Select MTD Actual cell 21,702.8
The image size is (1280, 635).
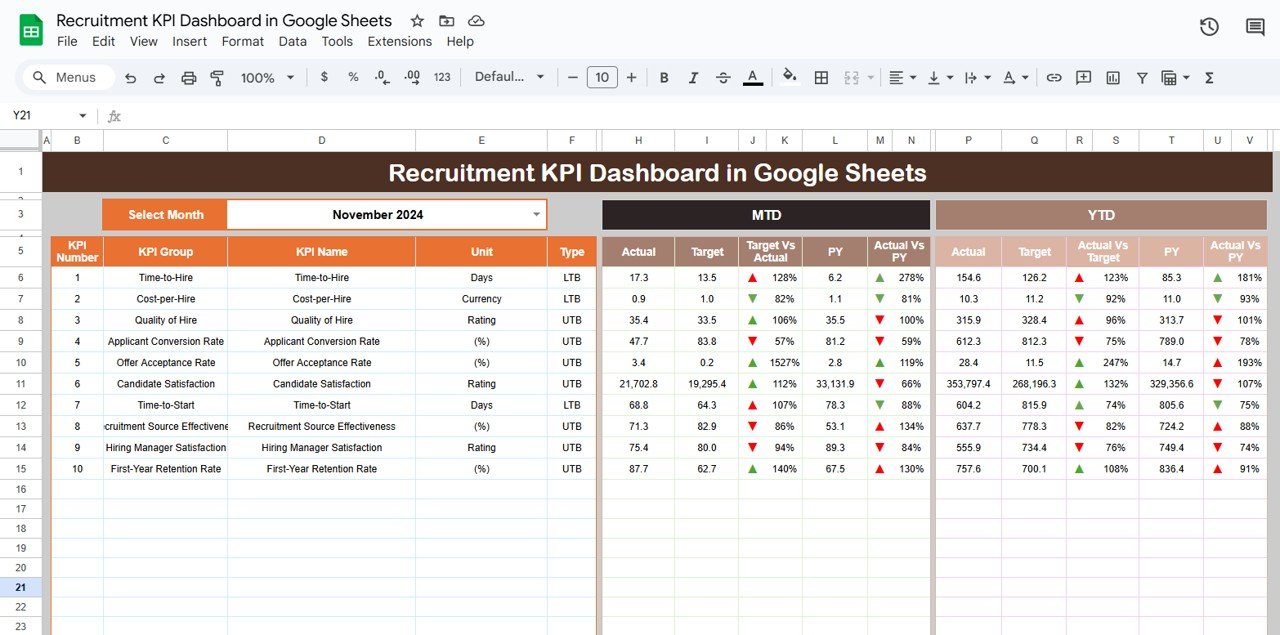click(x=638, y=384)
